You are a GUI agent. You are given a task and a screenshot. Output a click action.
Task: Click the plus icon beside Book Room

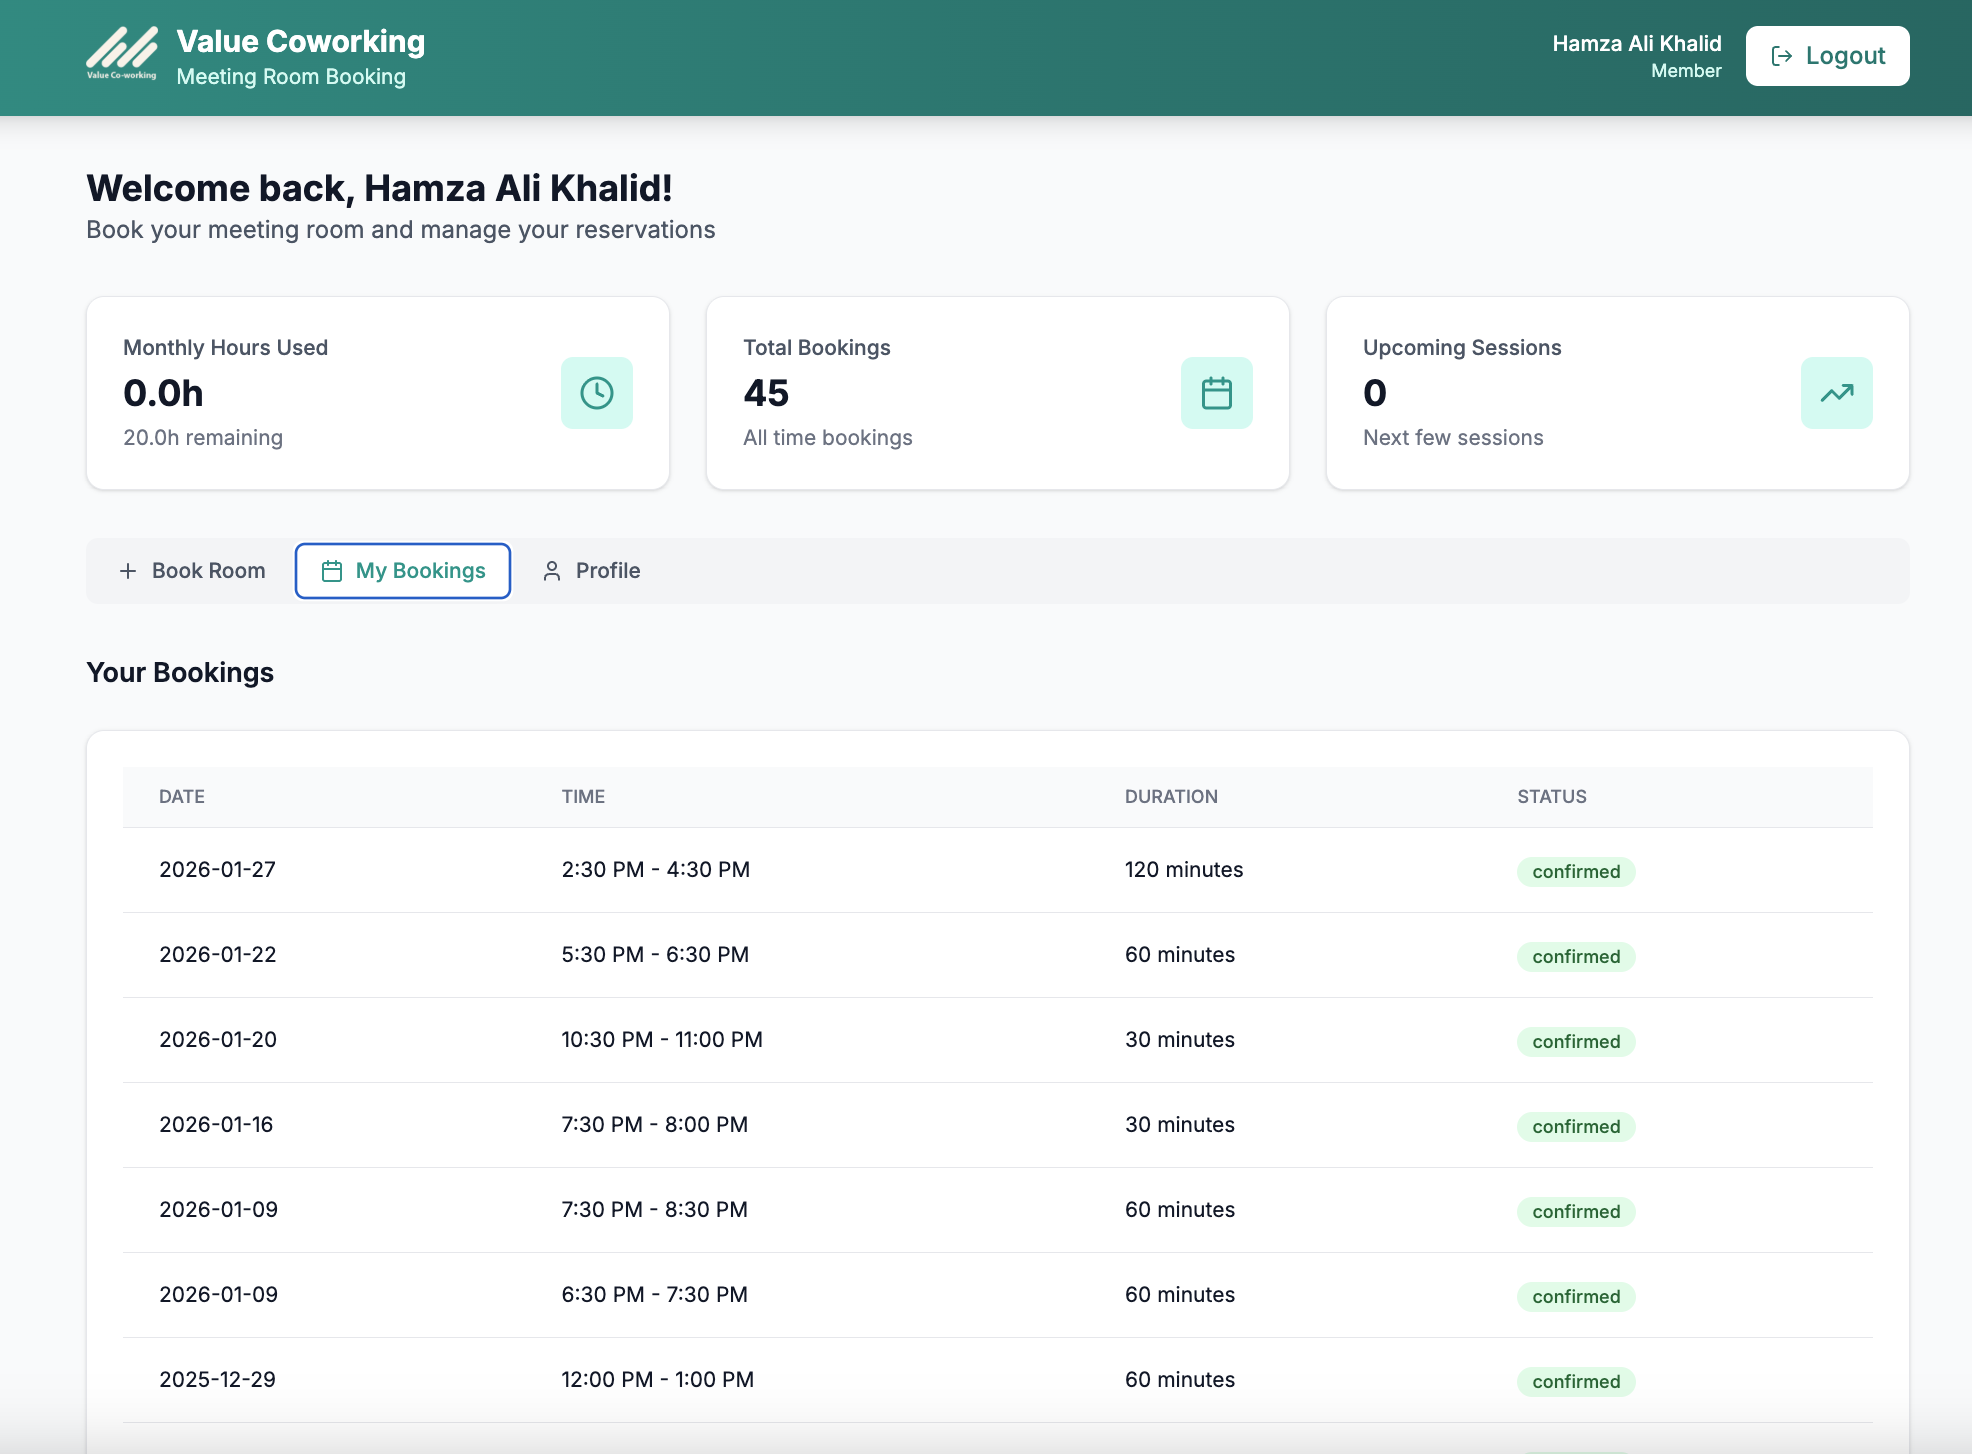(128, 571)
